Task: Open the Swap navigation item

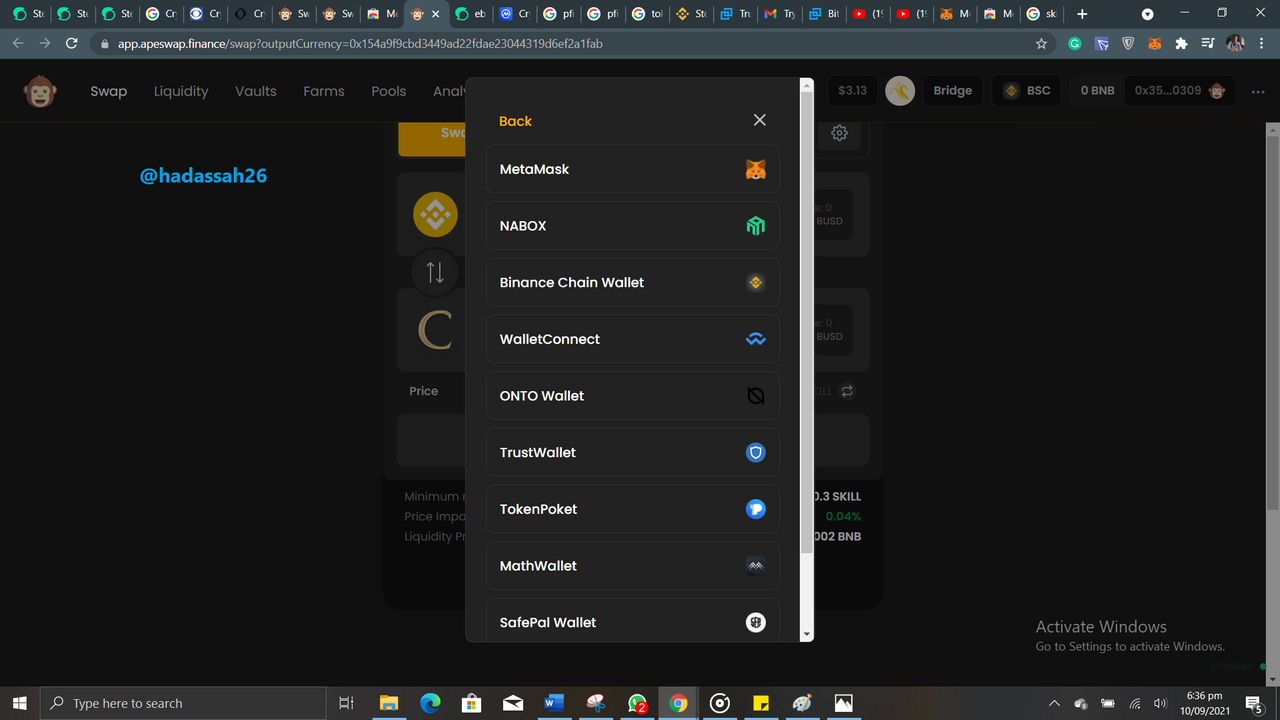Action: pyautogui.click(x=108, y=91)
